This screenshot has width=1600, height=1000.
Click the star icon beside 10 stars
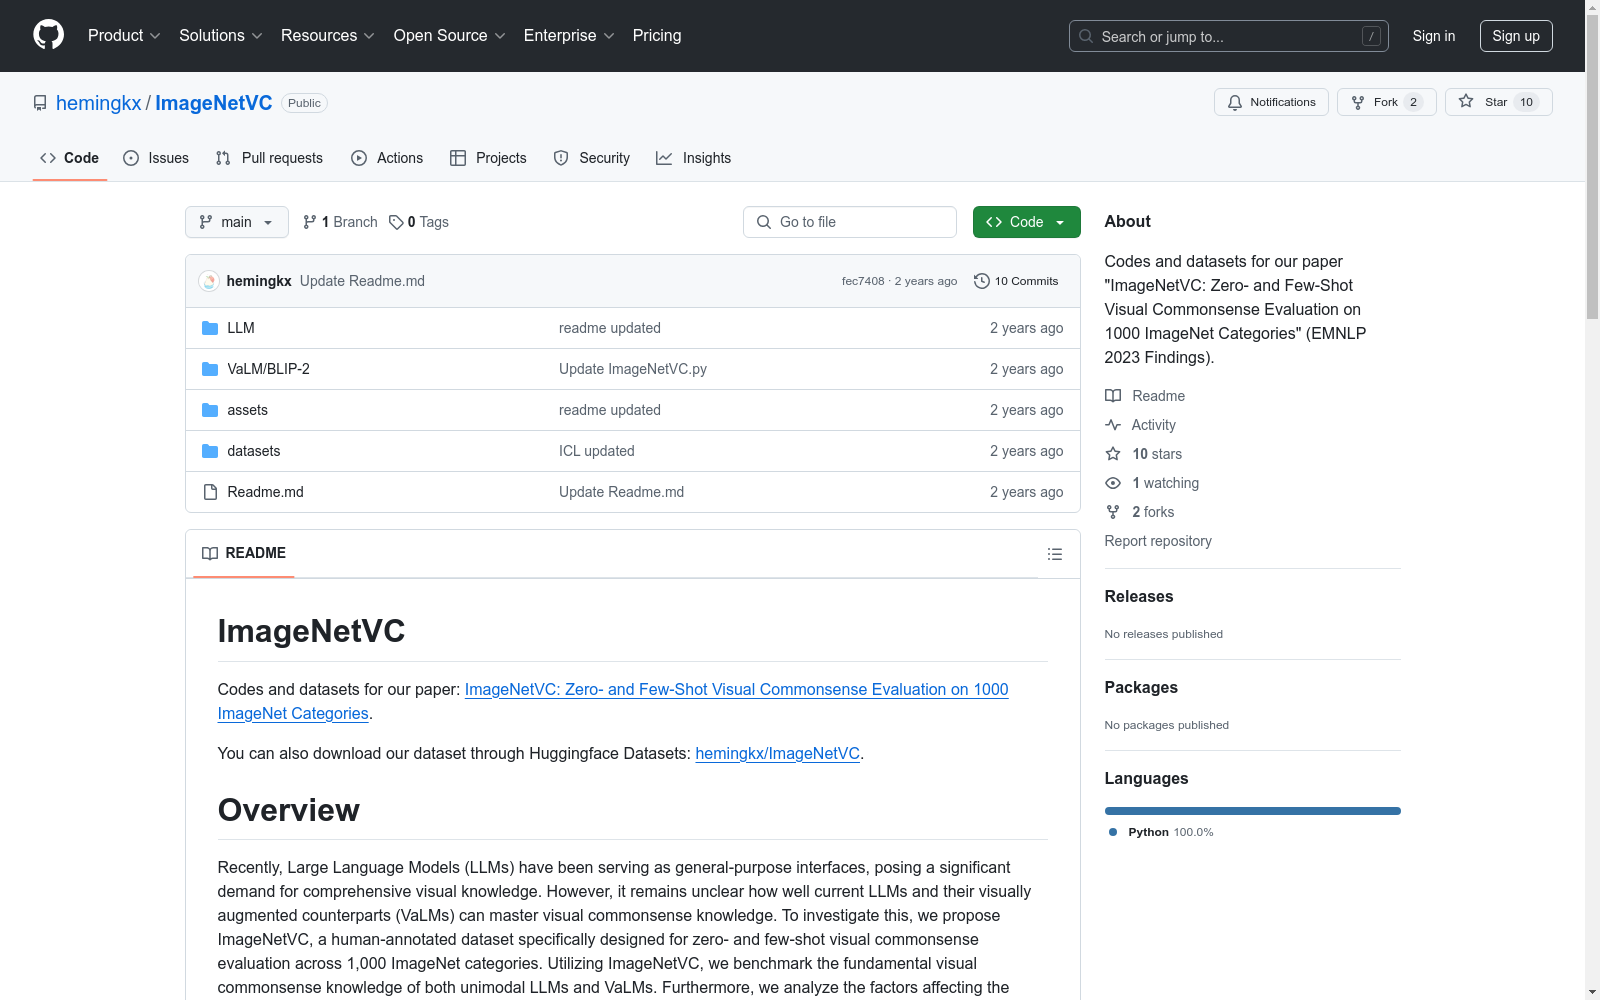click(x=1113, y=454)
